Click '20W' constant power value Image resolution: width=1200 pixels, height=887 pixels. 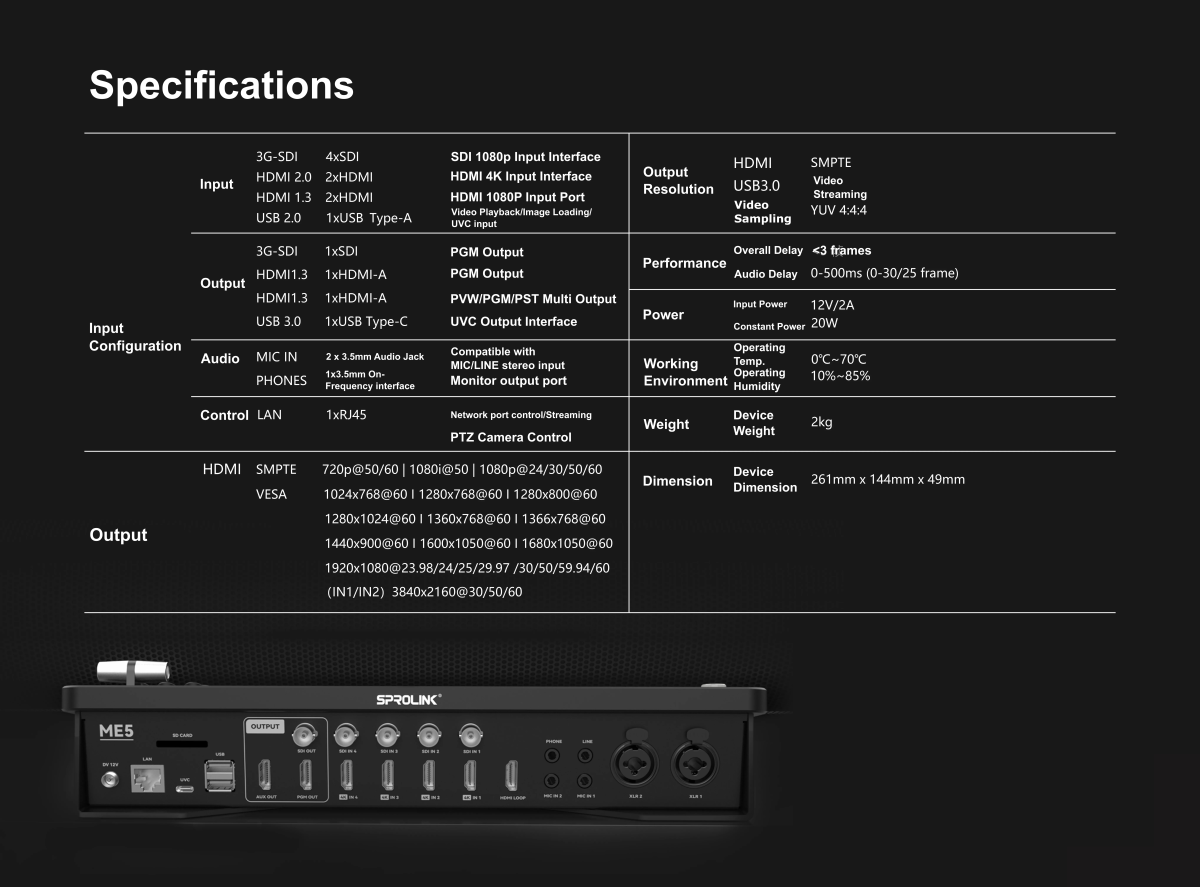click(x=824, y=323)
